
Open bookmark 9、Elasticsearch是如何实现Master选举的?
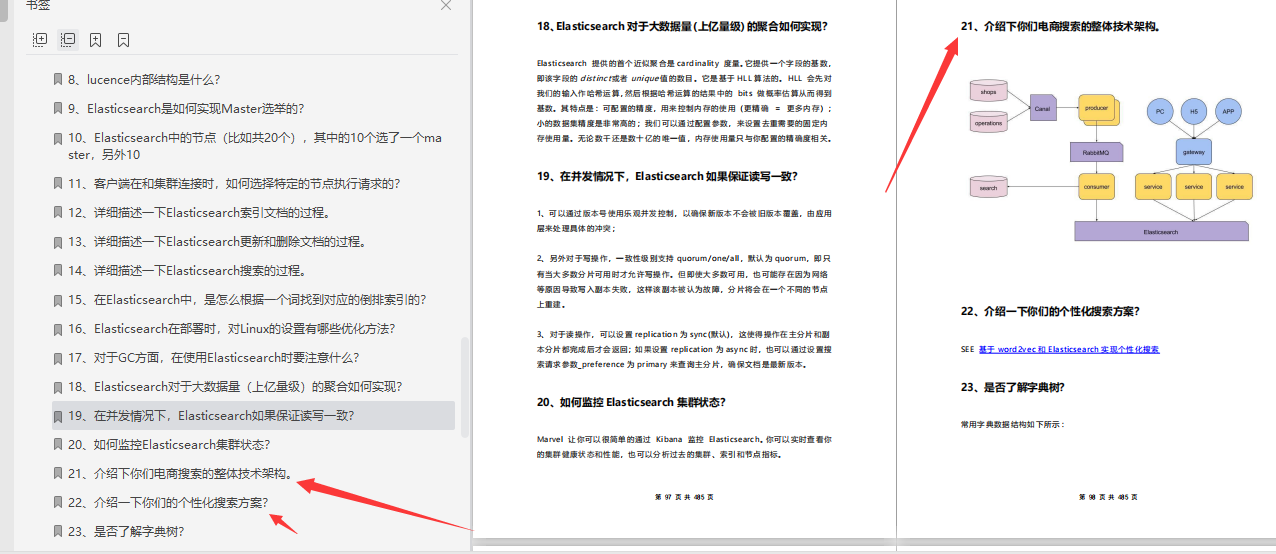pyautogui.click(x=186, y=108)
